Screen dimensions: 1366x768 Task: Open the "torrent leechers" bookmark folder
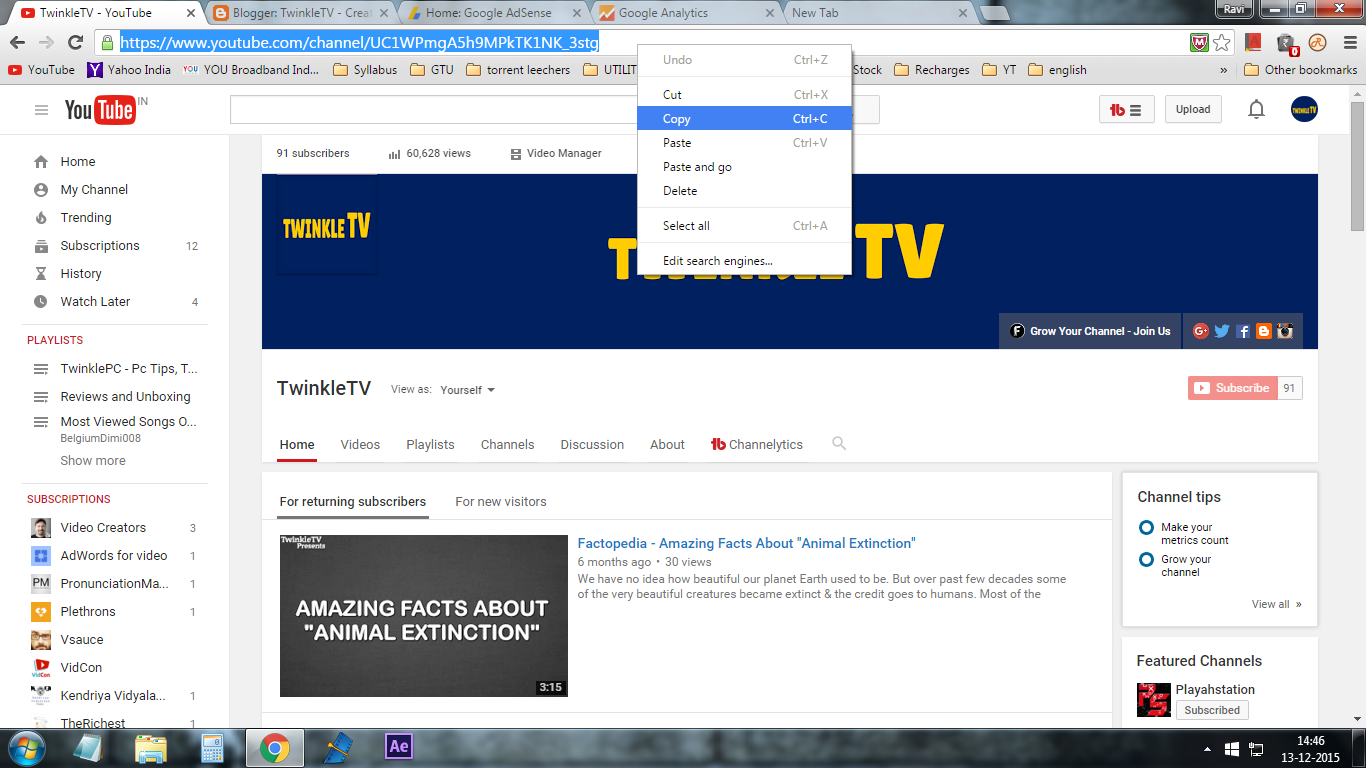point(518,70)
